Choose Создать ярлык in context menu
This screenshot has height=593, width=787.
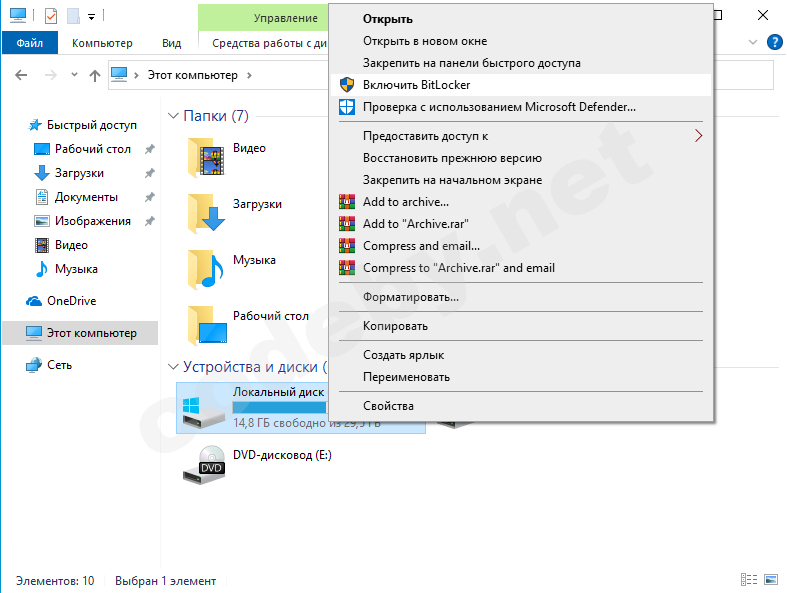[x=521, y=355]
